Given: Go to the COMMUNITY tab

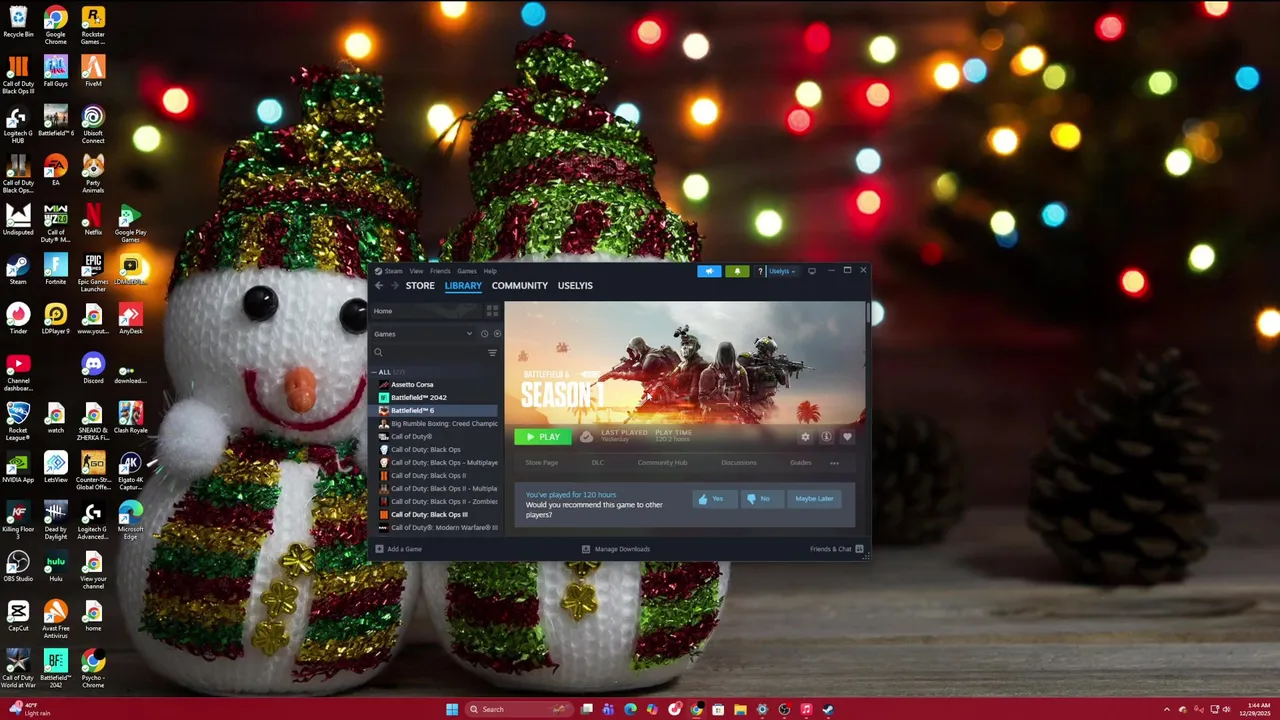Looking at the screenshot, I should pos(520,286).
